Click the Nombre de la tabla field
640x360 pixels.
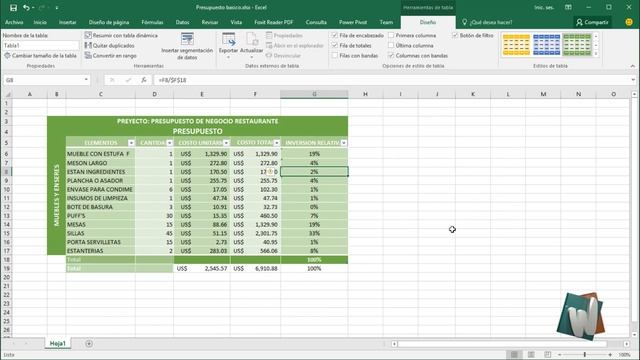click(40, 45)
